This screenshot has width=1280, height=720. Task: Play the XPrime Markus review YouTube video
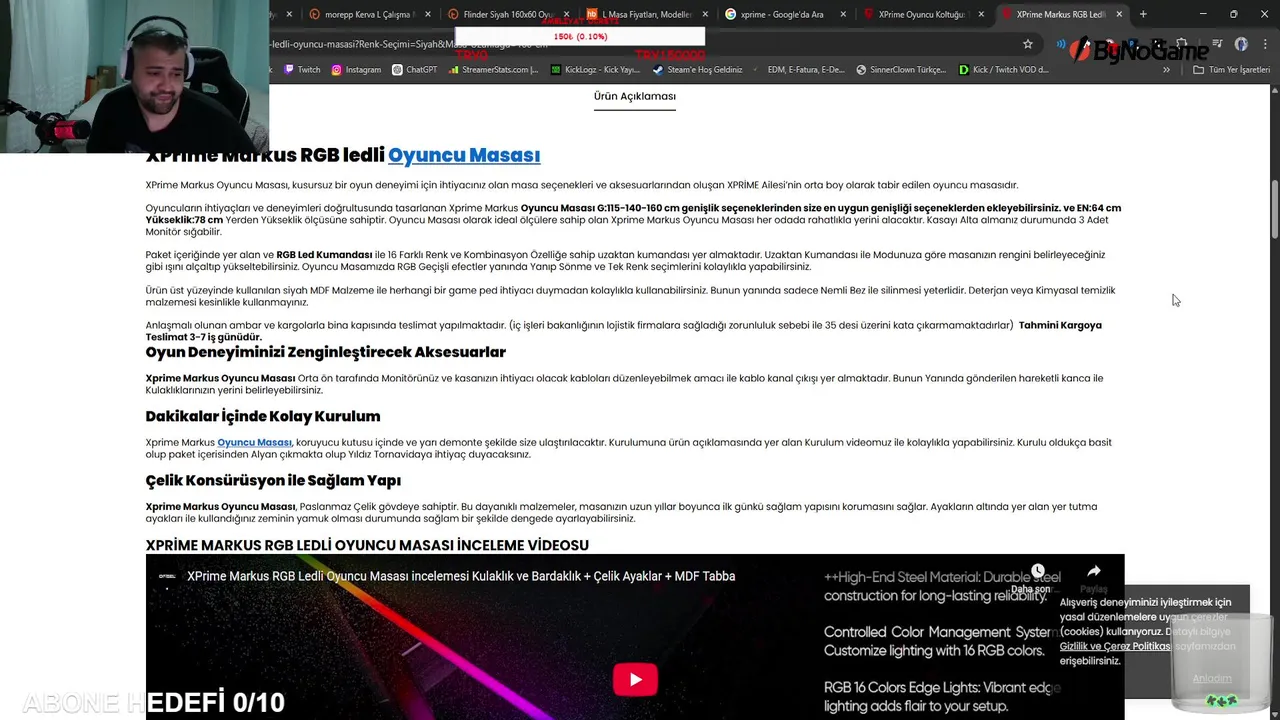pyautogui.click(x=635, y=680)
